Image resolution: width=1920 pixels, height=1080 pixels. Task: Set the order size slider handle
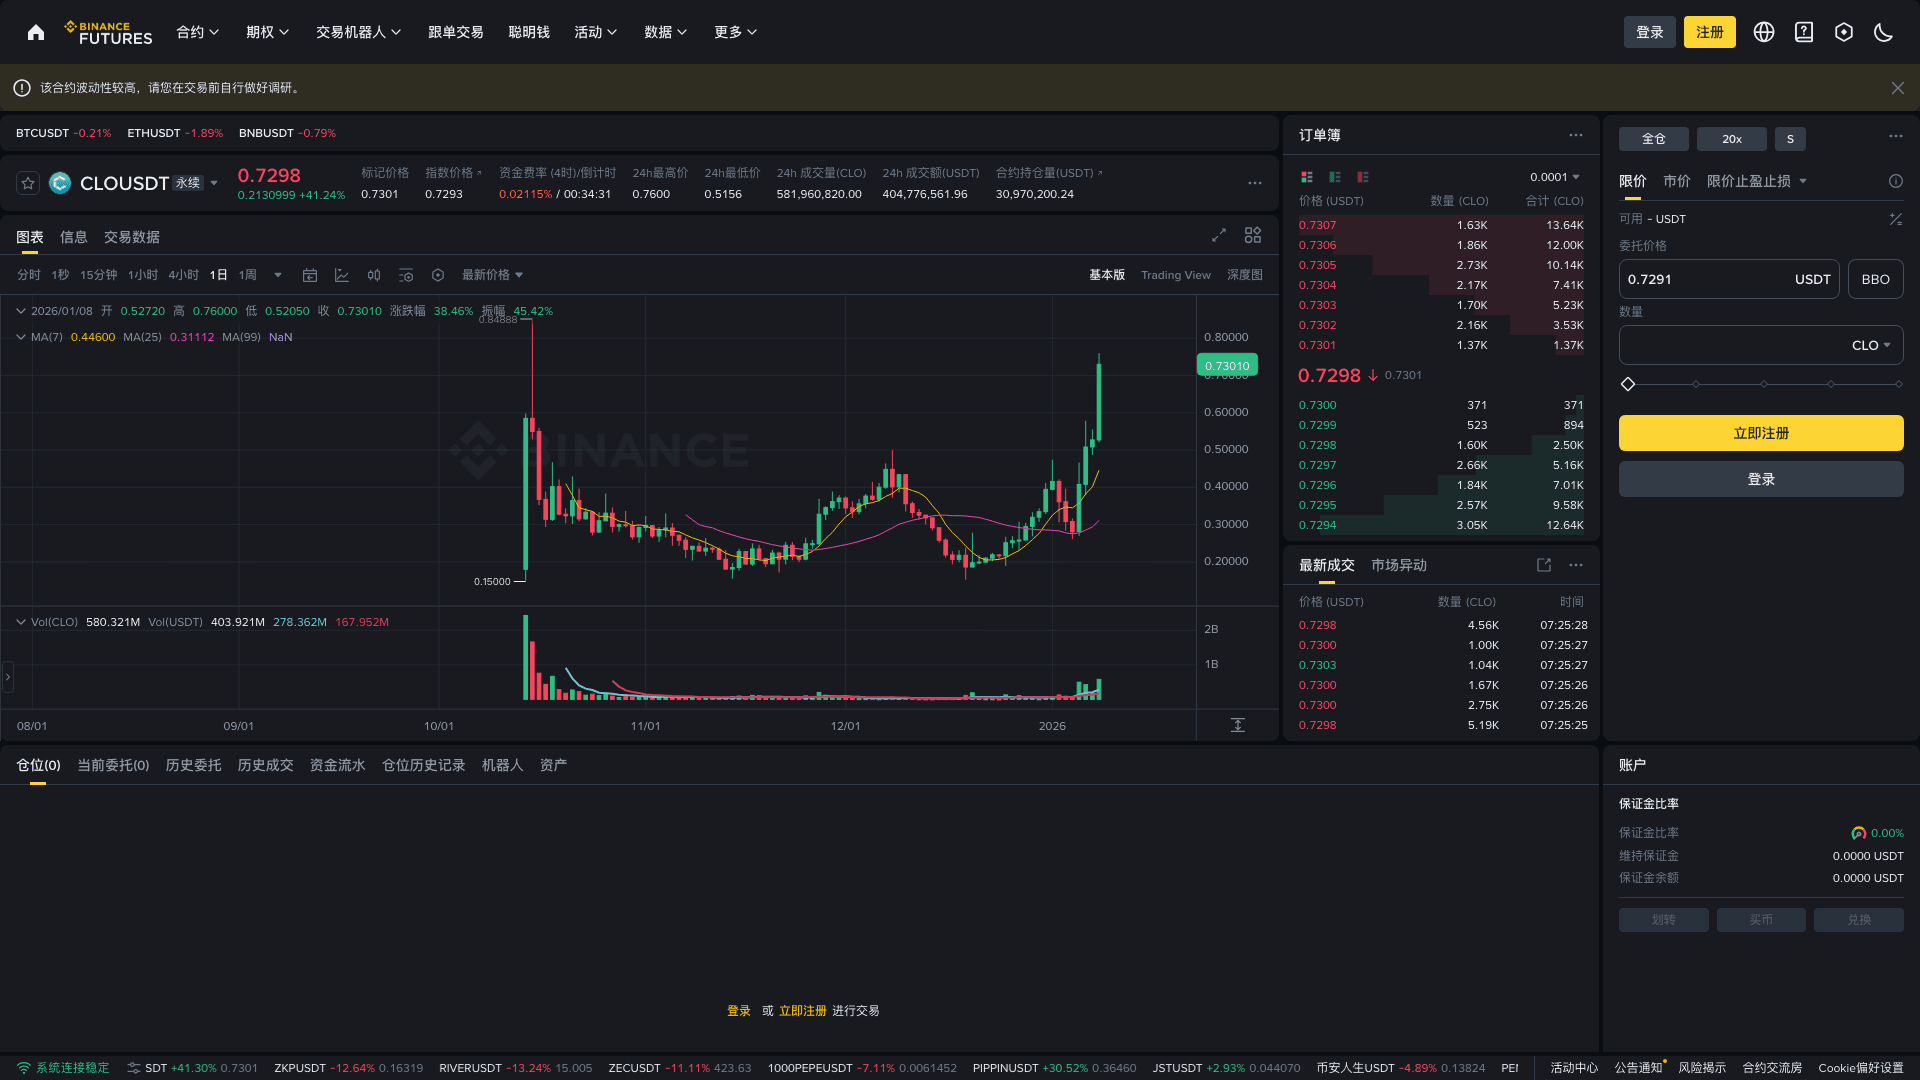click(x=1628, y=384)
